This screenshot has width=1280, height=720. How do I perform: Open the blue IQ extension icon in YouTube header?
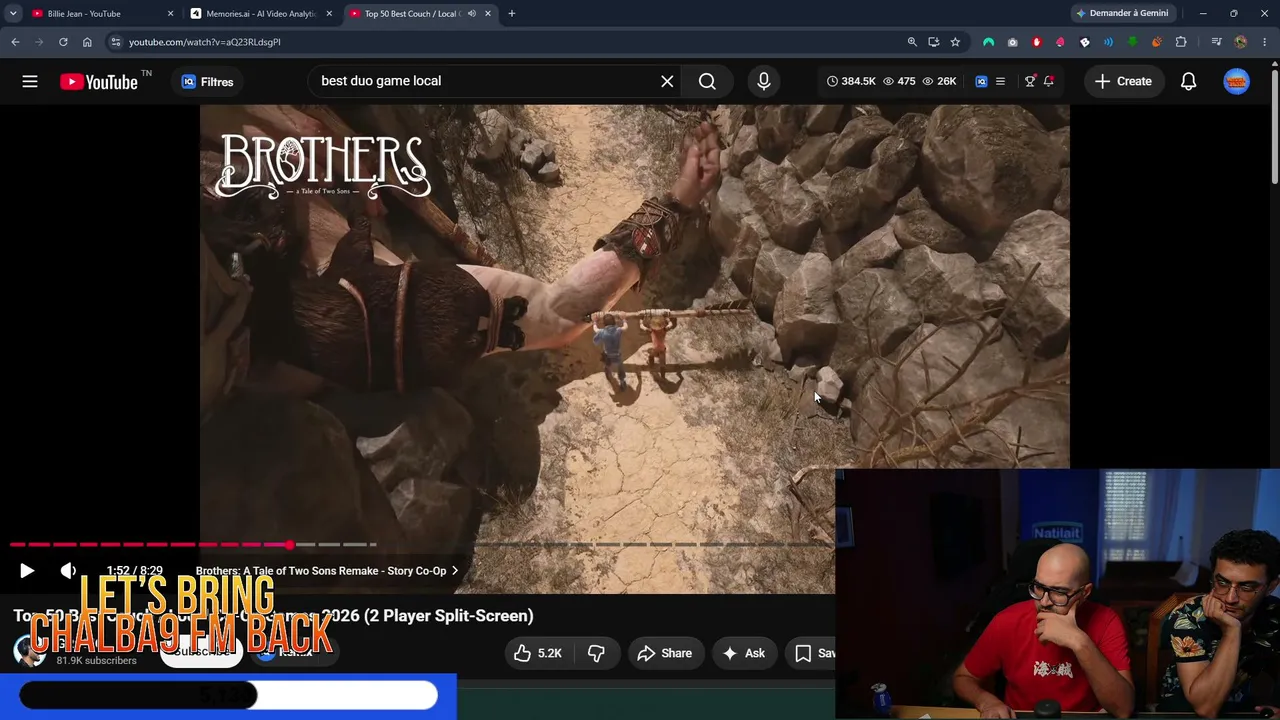pos(981,81)
